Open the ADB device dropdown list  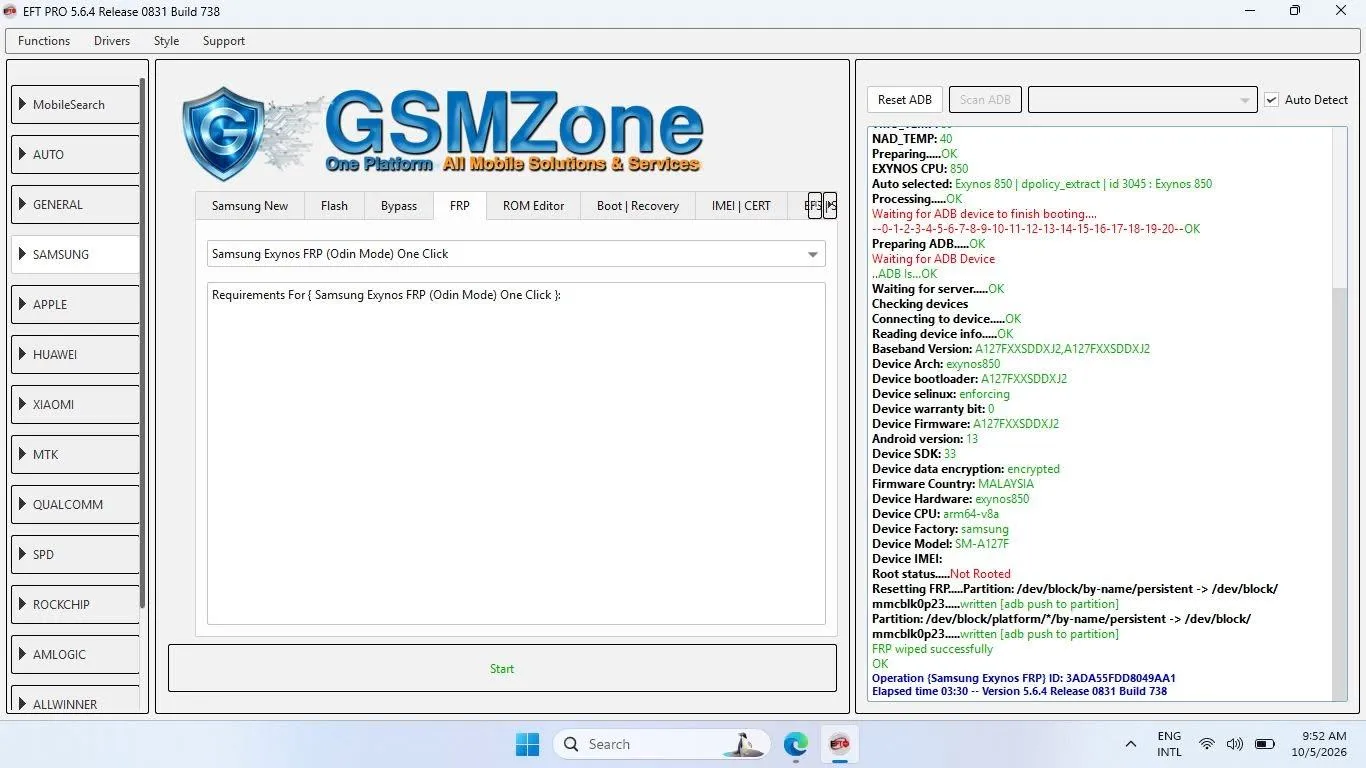1143,100
